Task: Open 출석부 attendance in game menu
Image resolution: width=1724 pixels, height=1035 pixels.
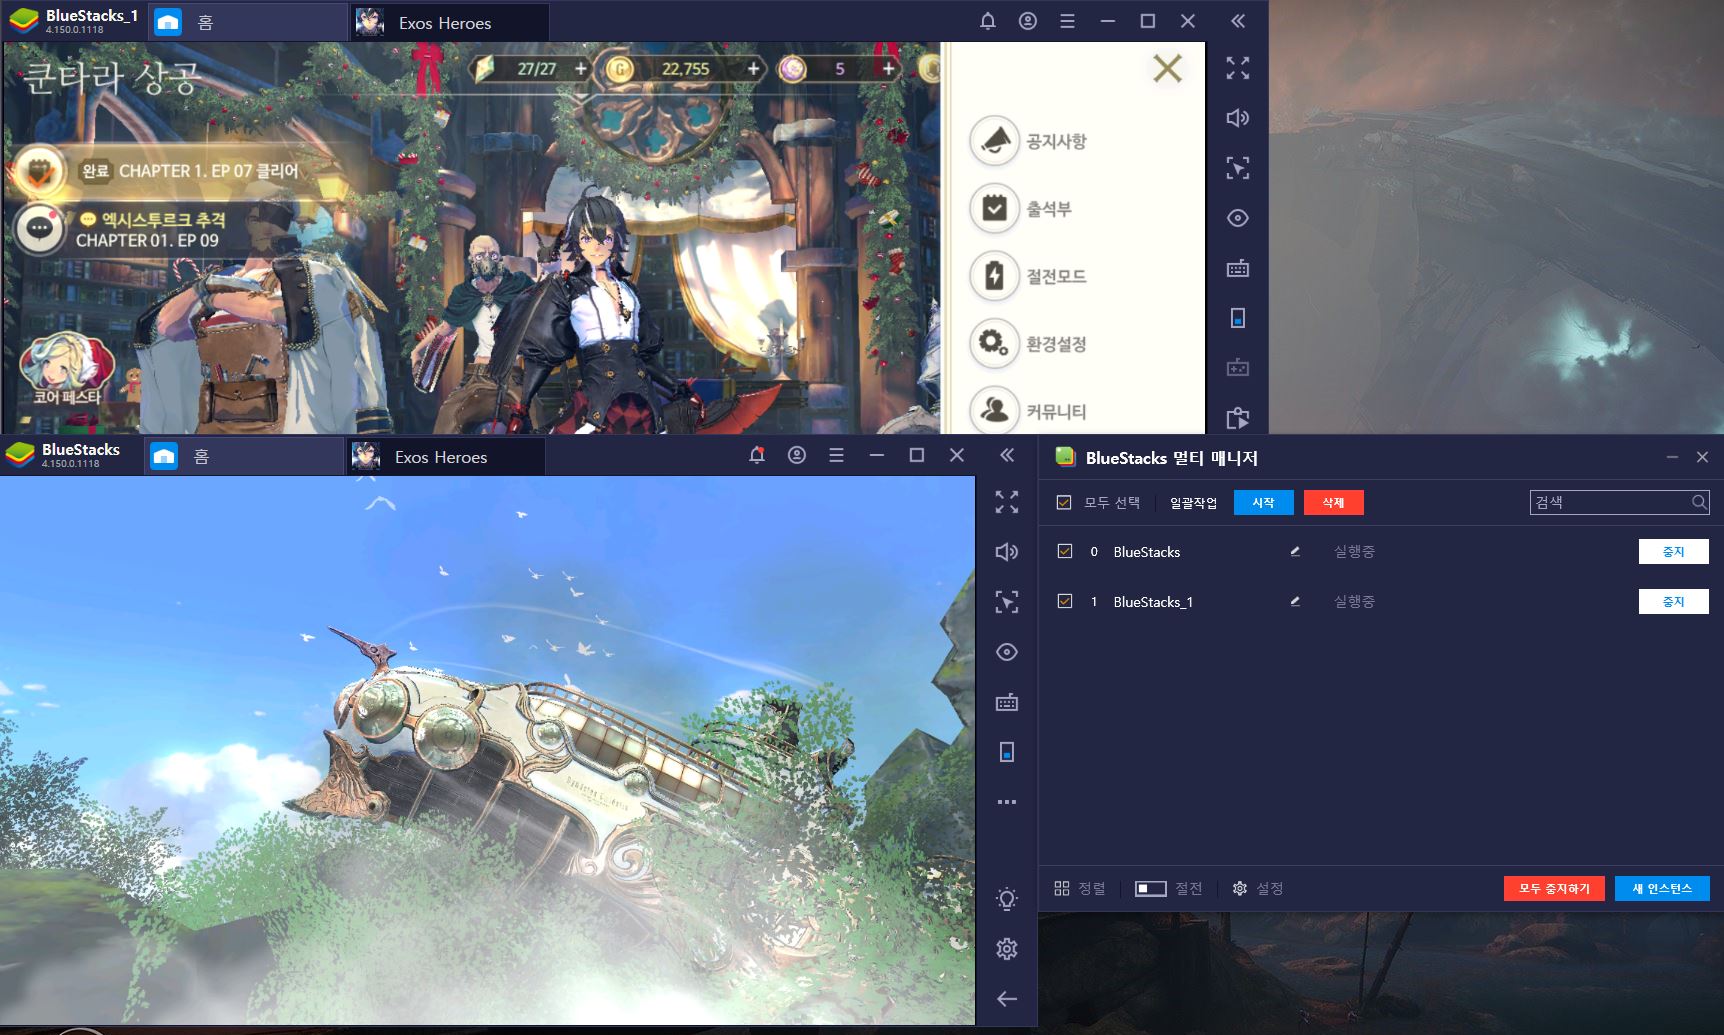Action: click(x=1021, y=209)
